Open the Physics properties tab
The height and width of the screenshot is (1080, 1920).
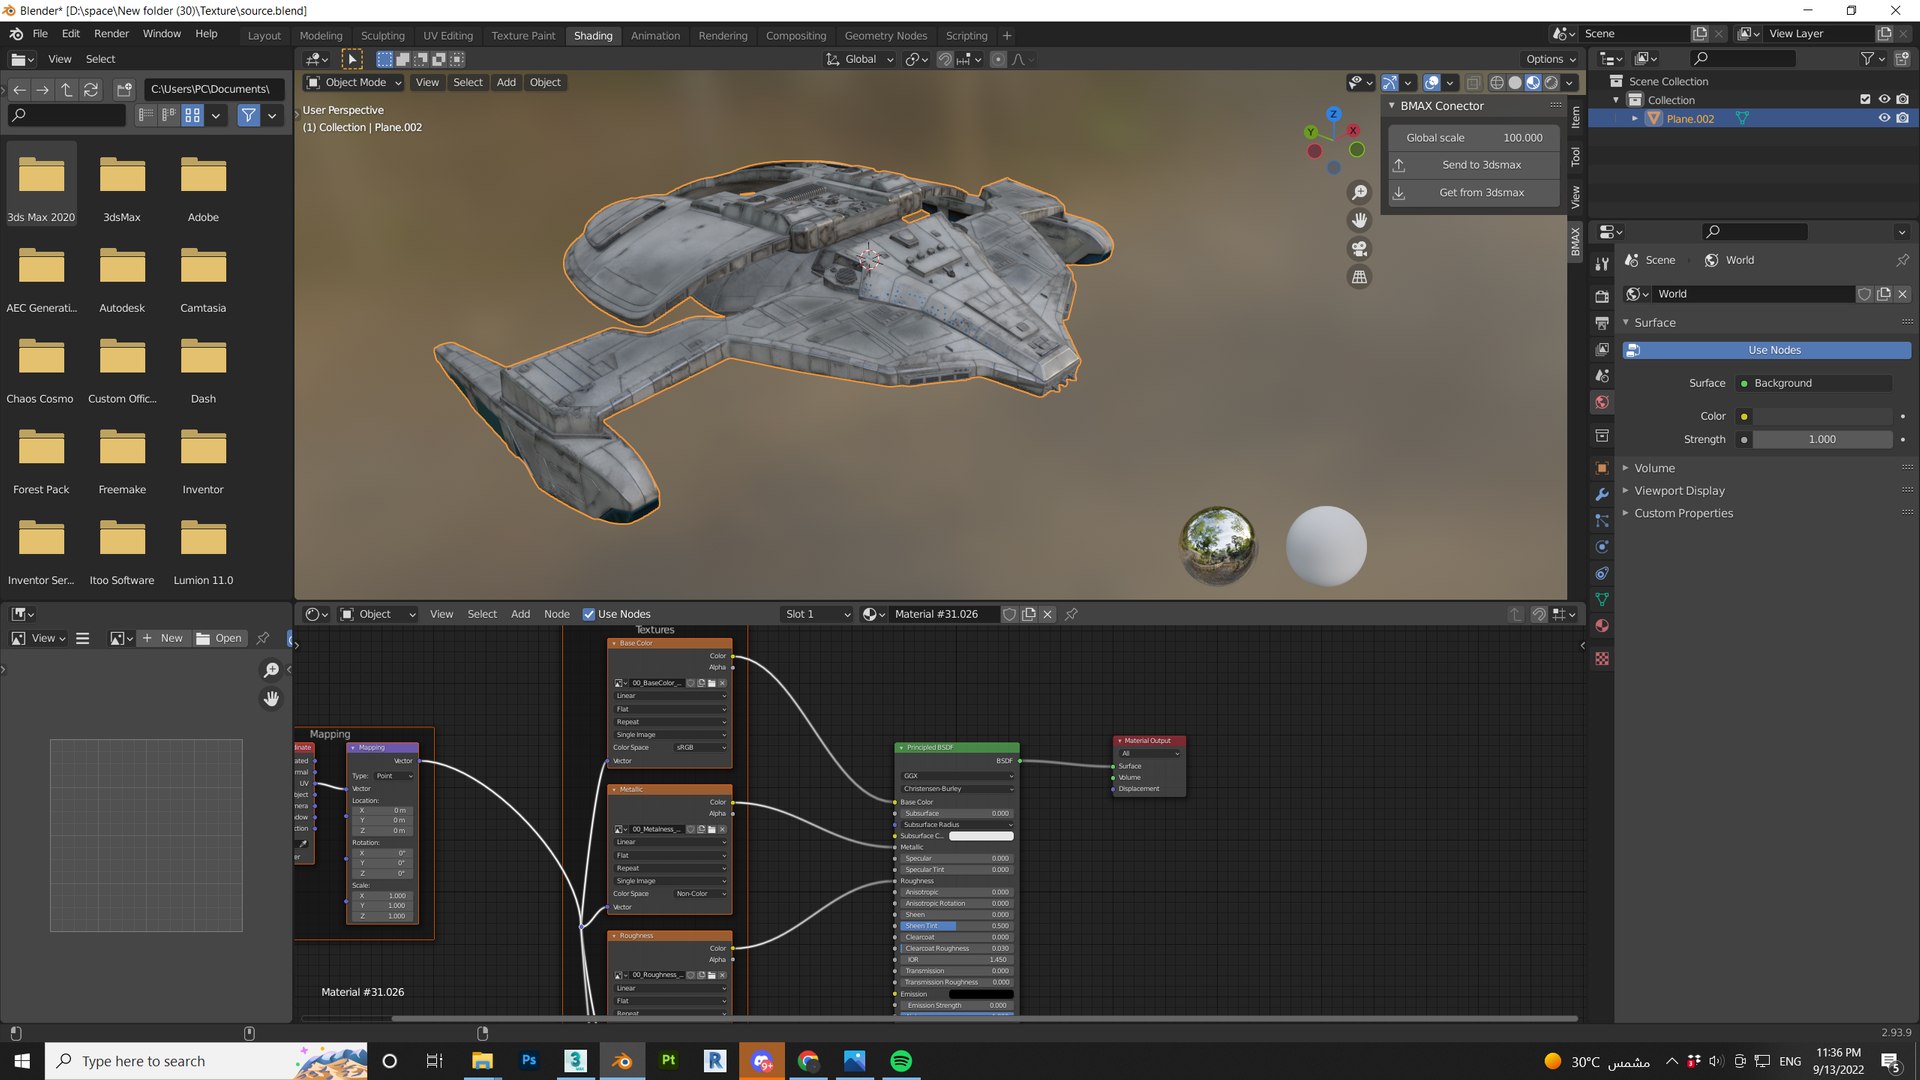1602,547
